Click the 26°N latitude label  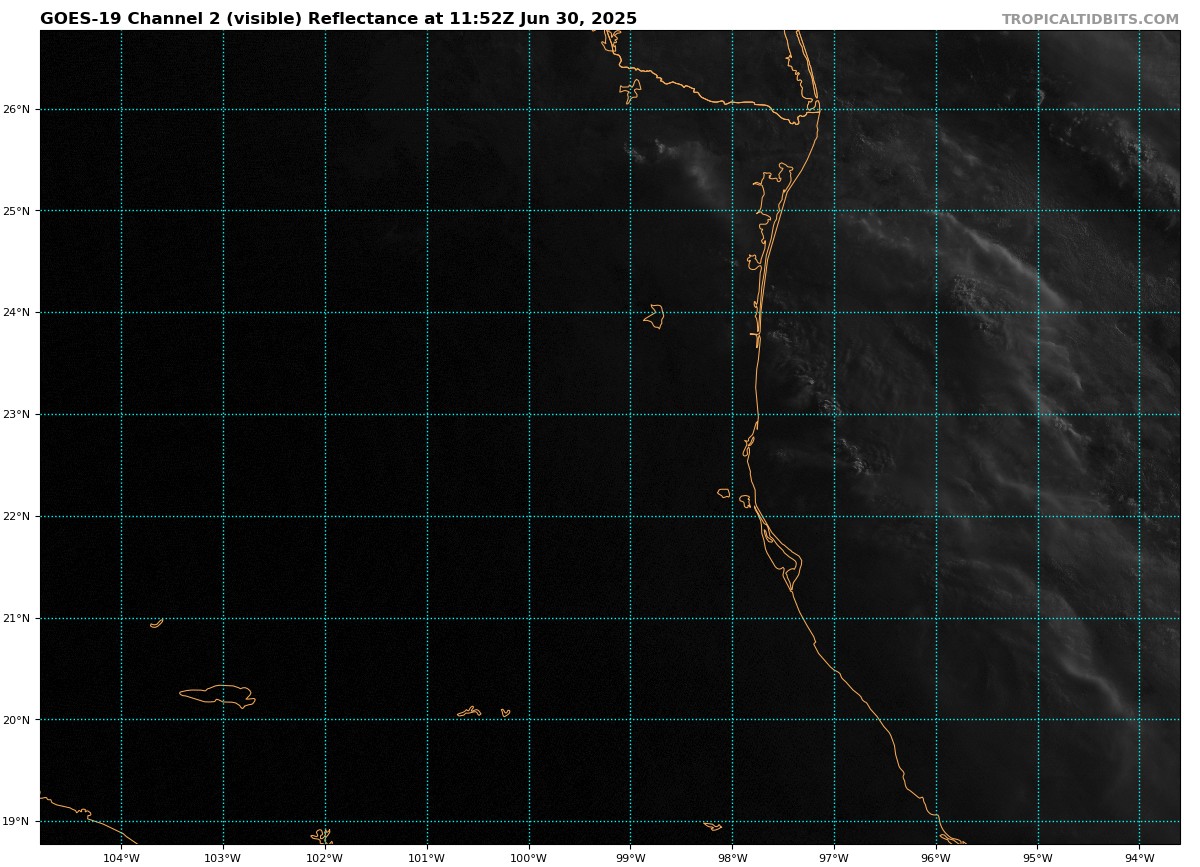pos(18,109)
